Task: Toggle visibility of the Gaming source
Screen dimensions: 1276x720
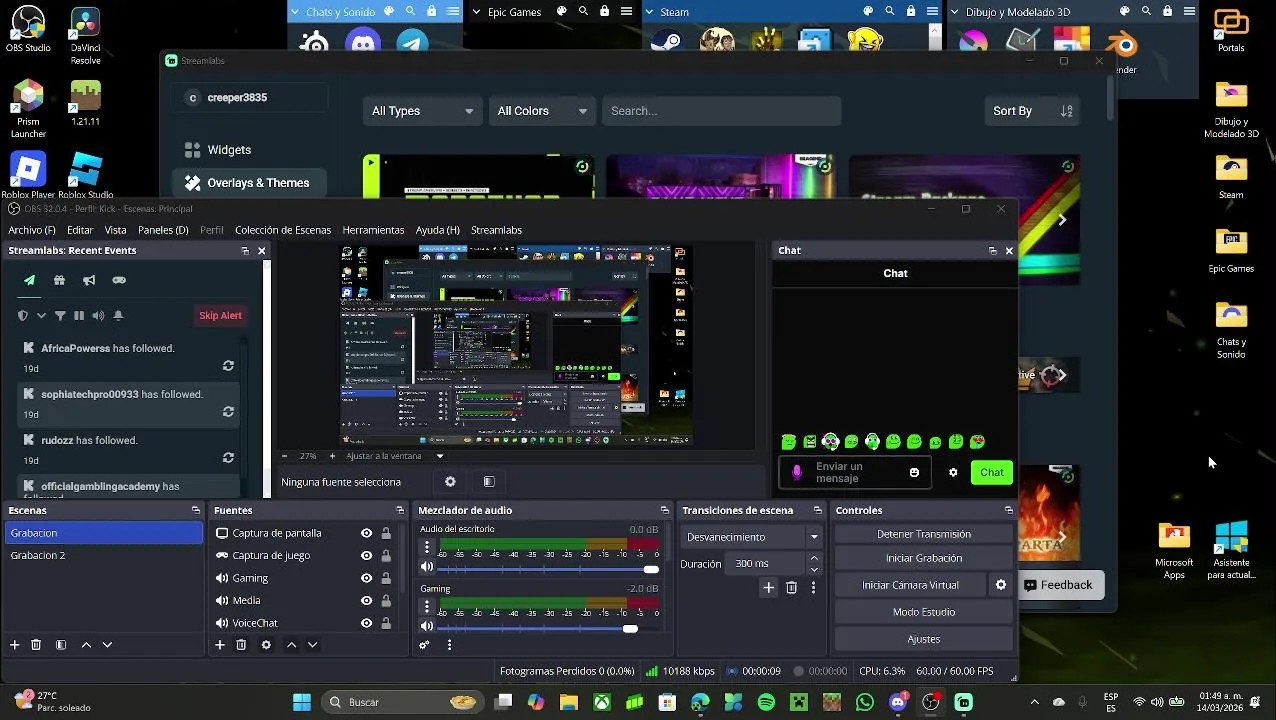Action: point(367,578)
